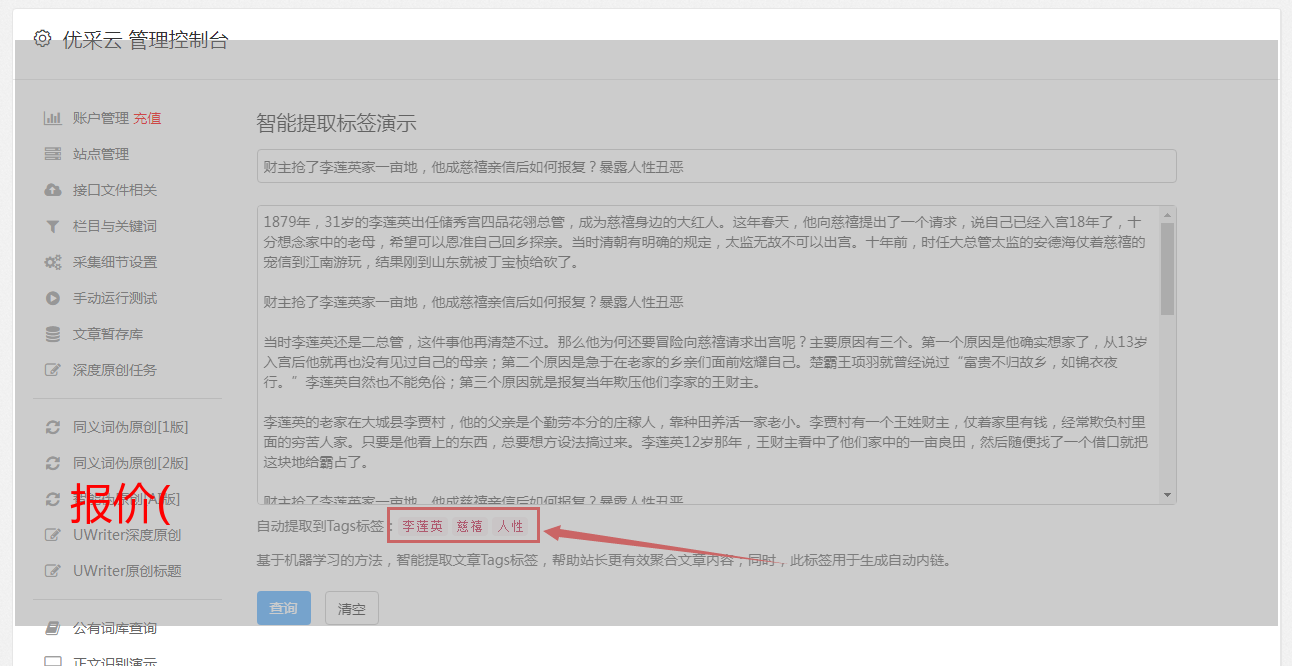Click the text area scroll down arrow
The width and height of the screenshot is (1292, 666).
coord(1167,496)
